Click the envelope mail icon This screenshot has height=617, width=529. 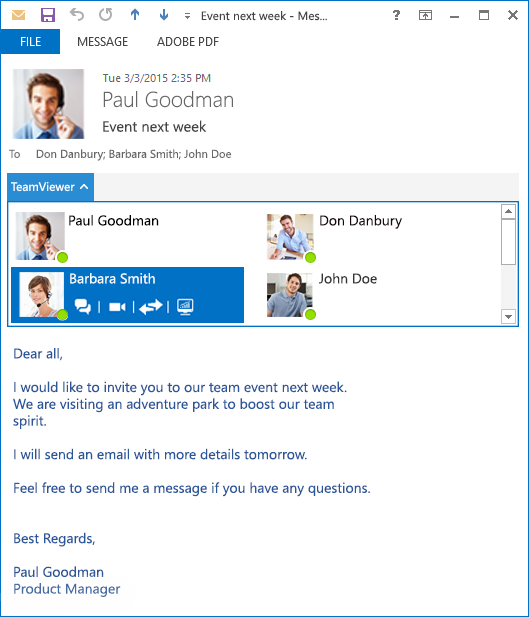tap(18, 15)
